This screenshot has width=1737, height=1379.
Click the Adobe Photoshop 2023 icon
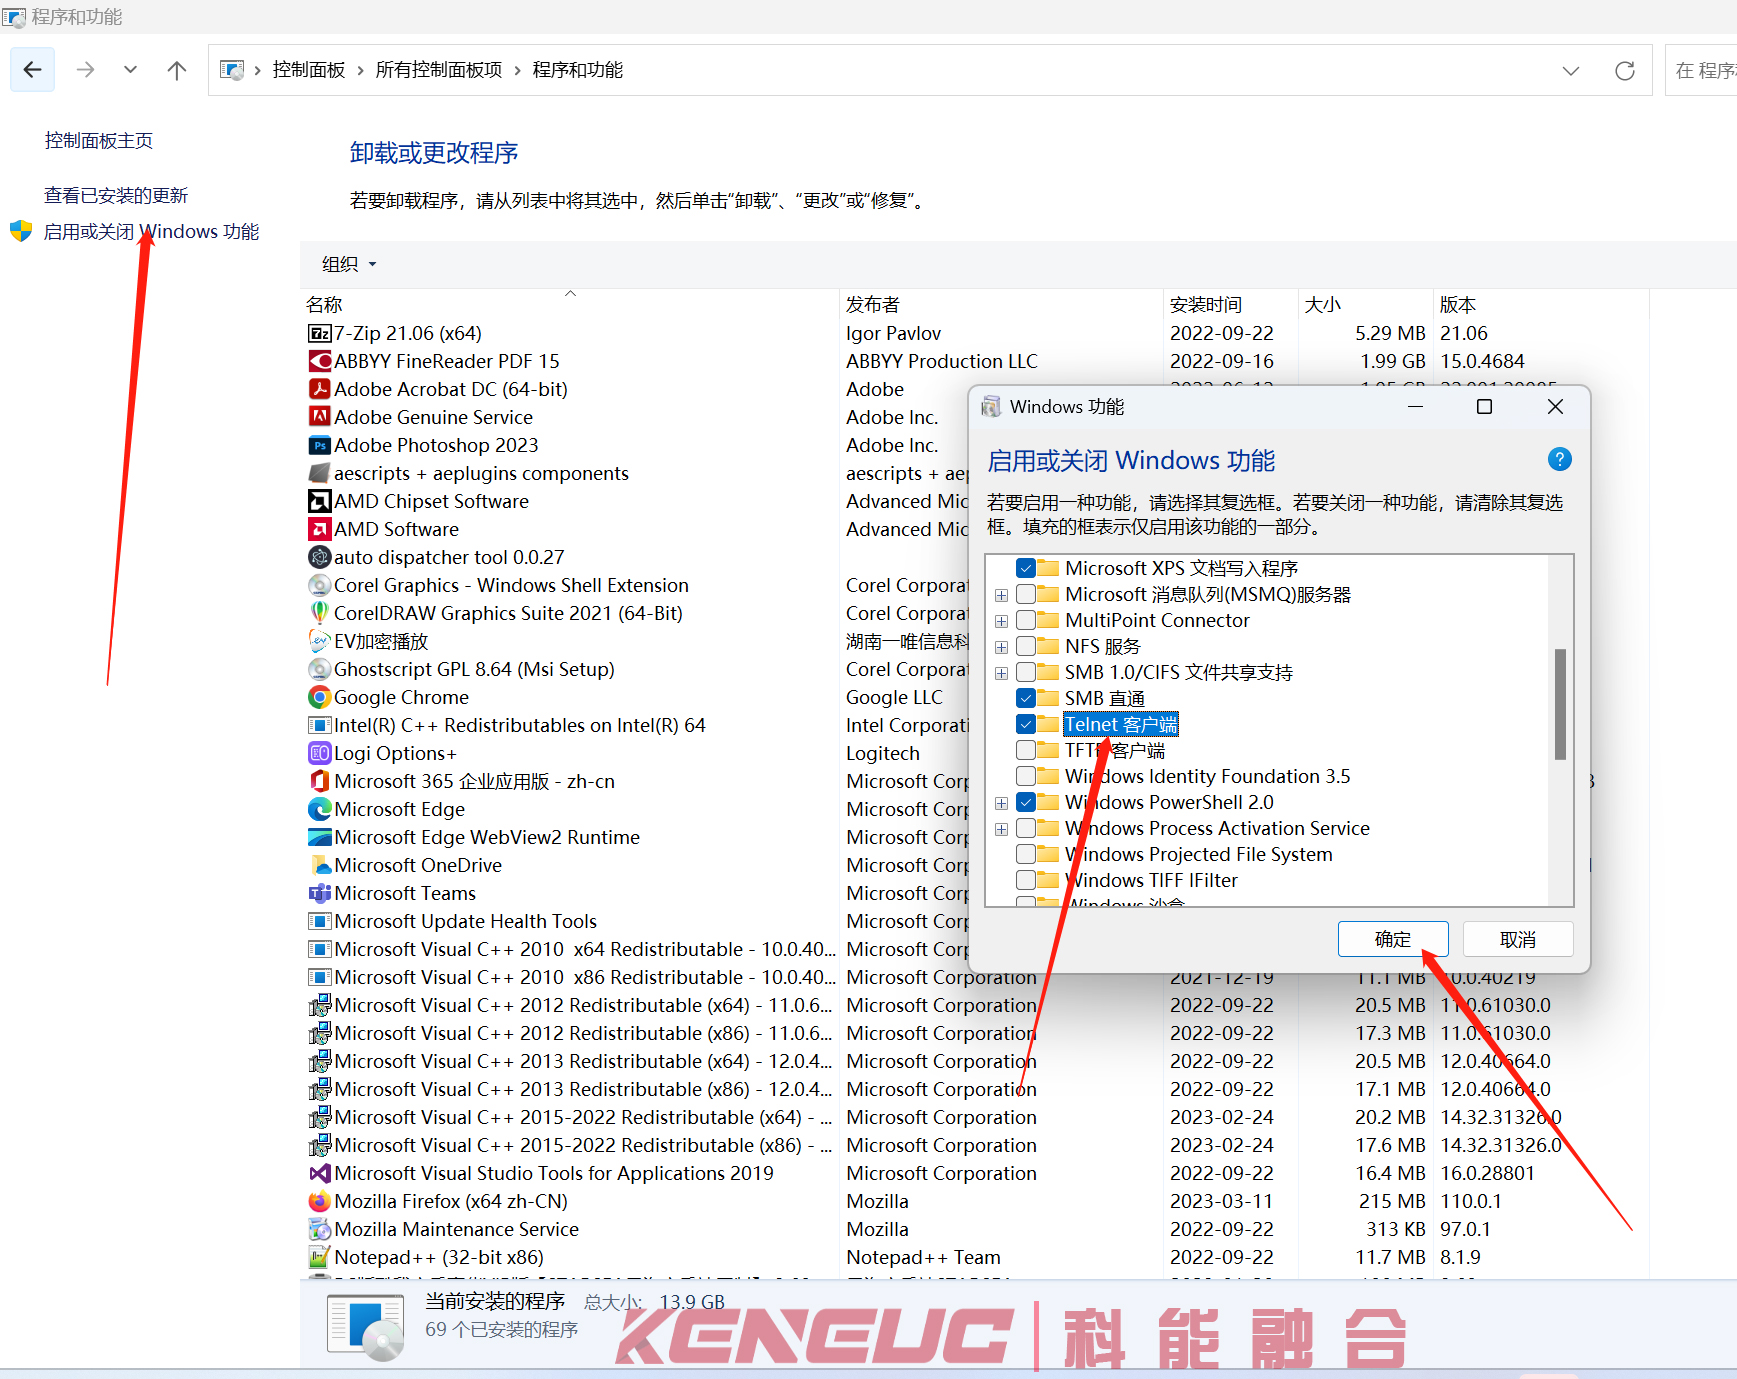click(x=320, y=445)
